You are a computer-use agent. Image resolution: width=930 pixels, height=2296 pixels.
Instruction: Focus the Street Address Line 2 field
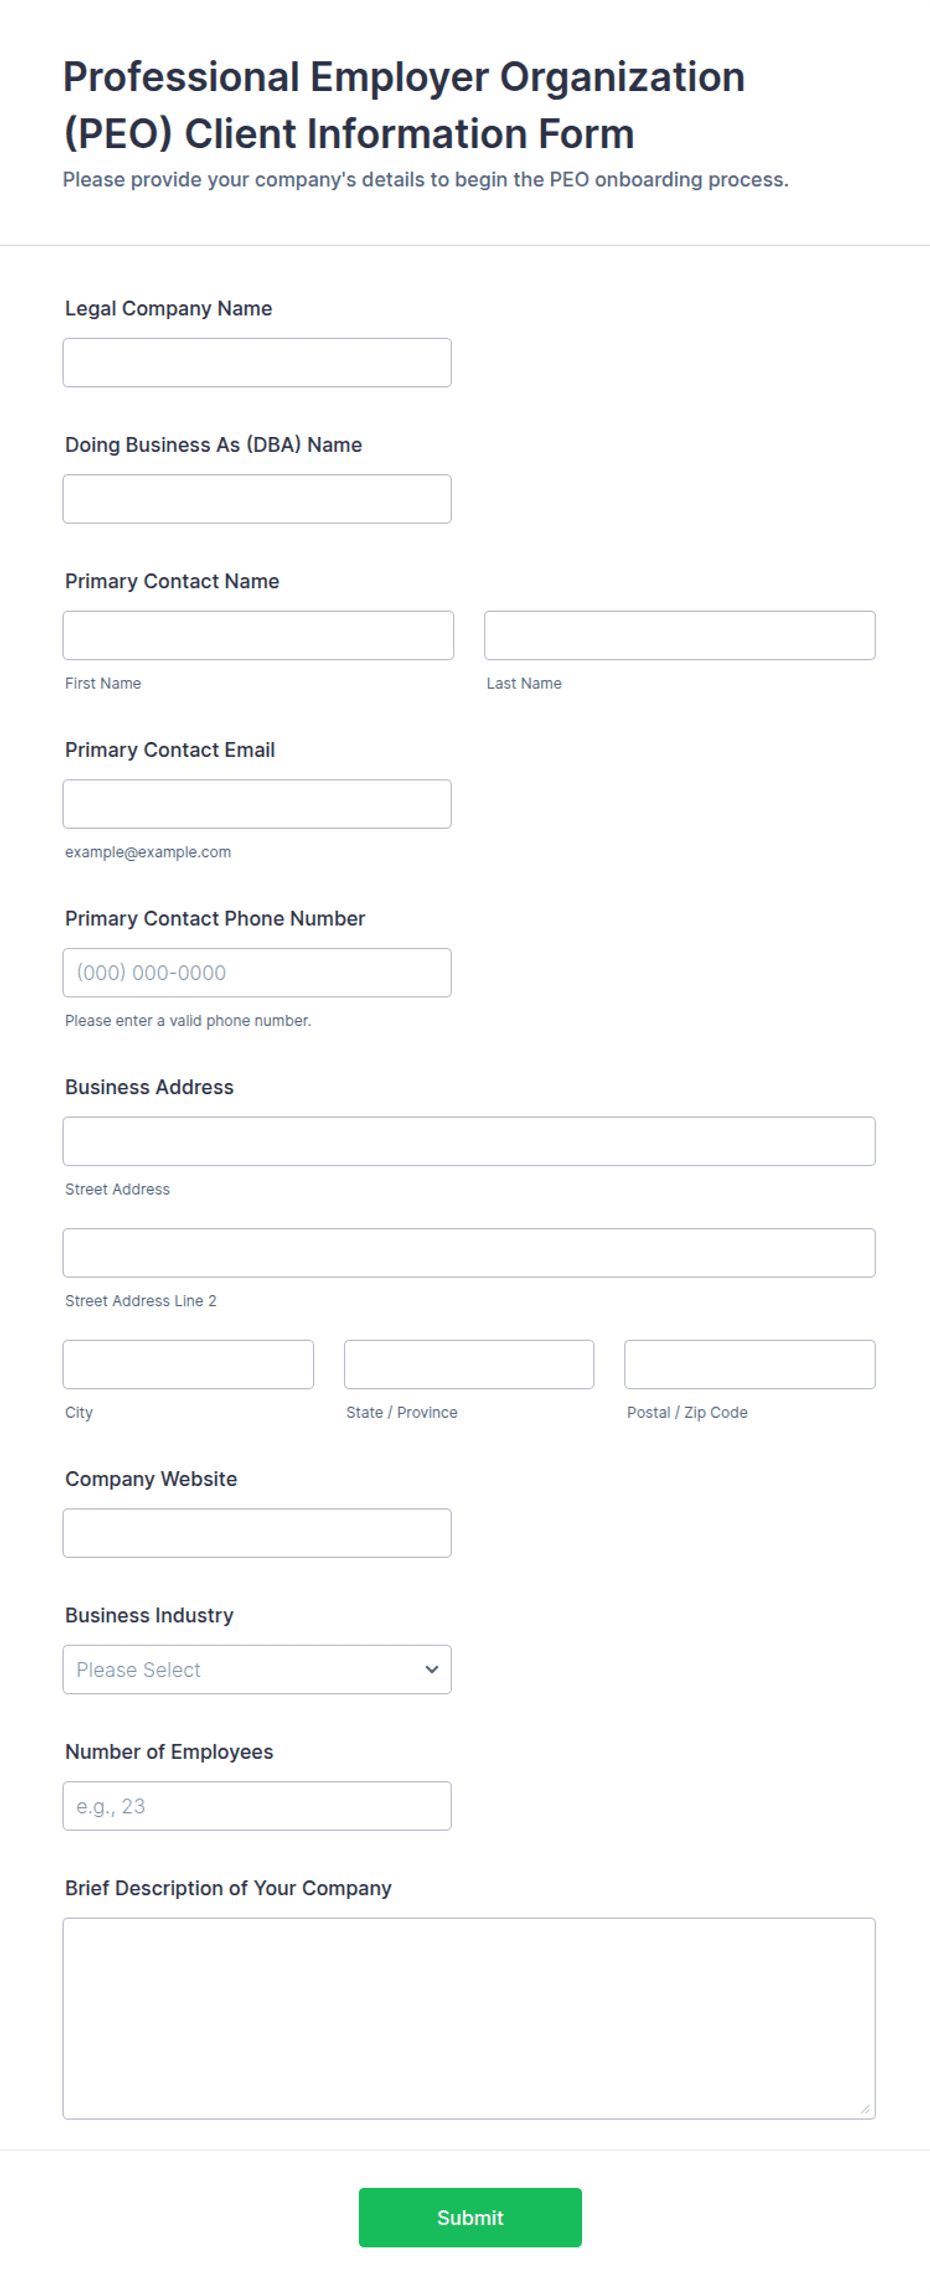click(x=469, y=1253)
